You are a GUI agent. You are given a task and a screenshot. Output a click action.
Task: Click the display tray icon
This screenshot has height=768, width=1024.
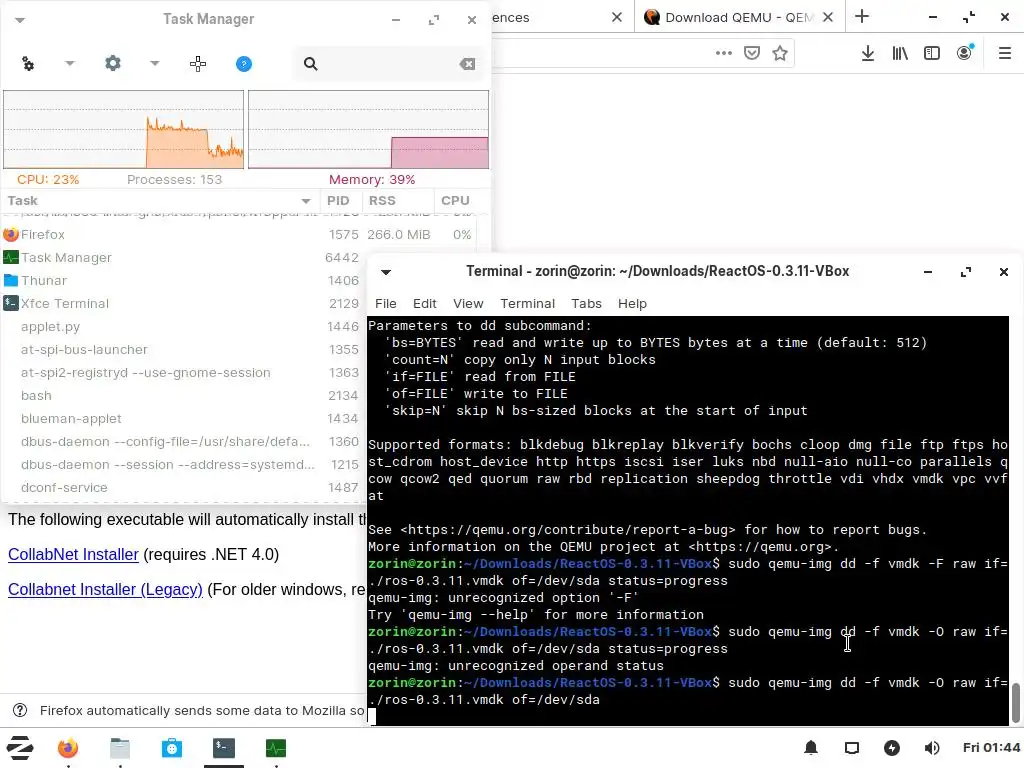pyautogui.click(x=852, y=748)
